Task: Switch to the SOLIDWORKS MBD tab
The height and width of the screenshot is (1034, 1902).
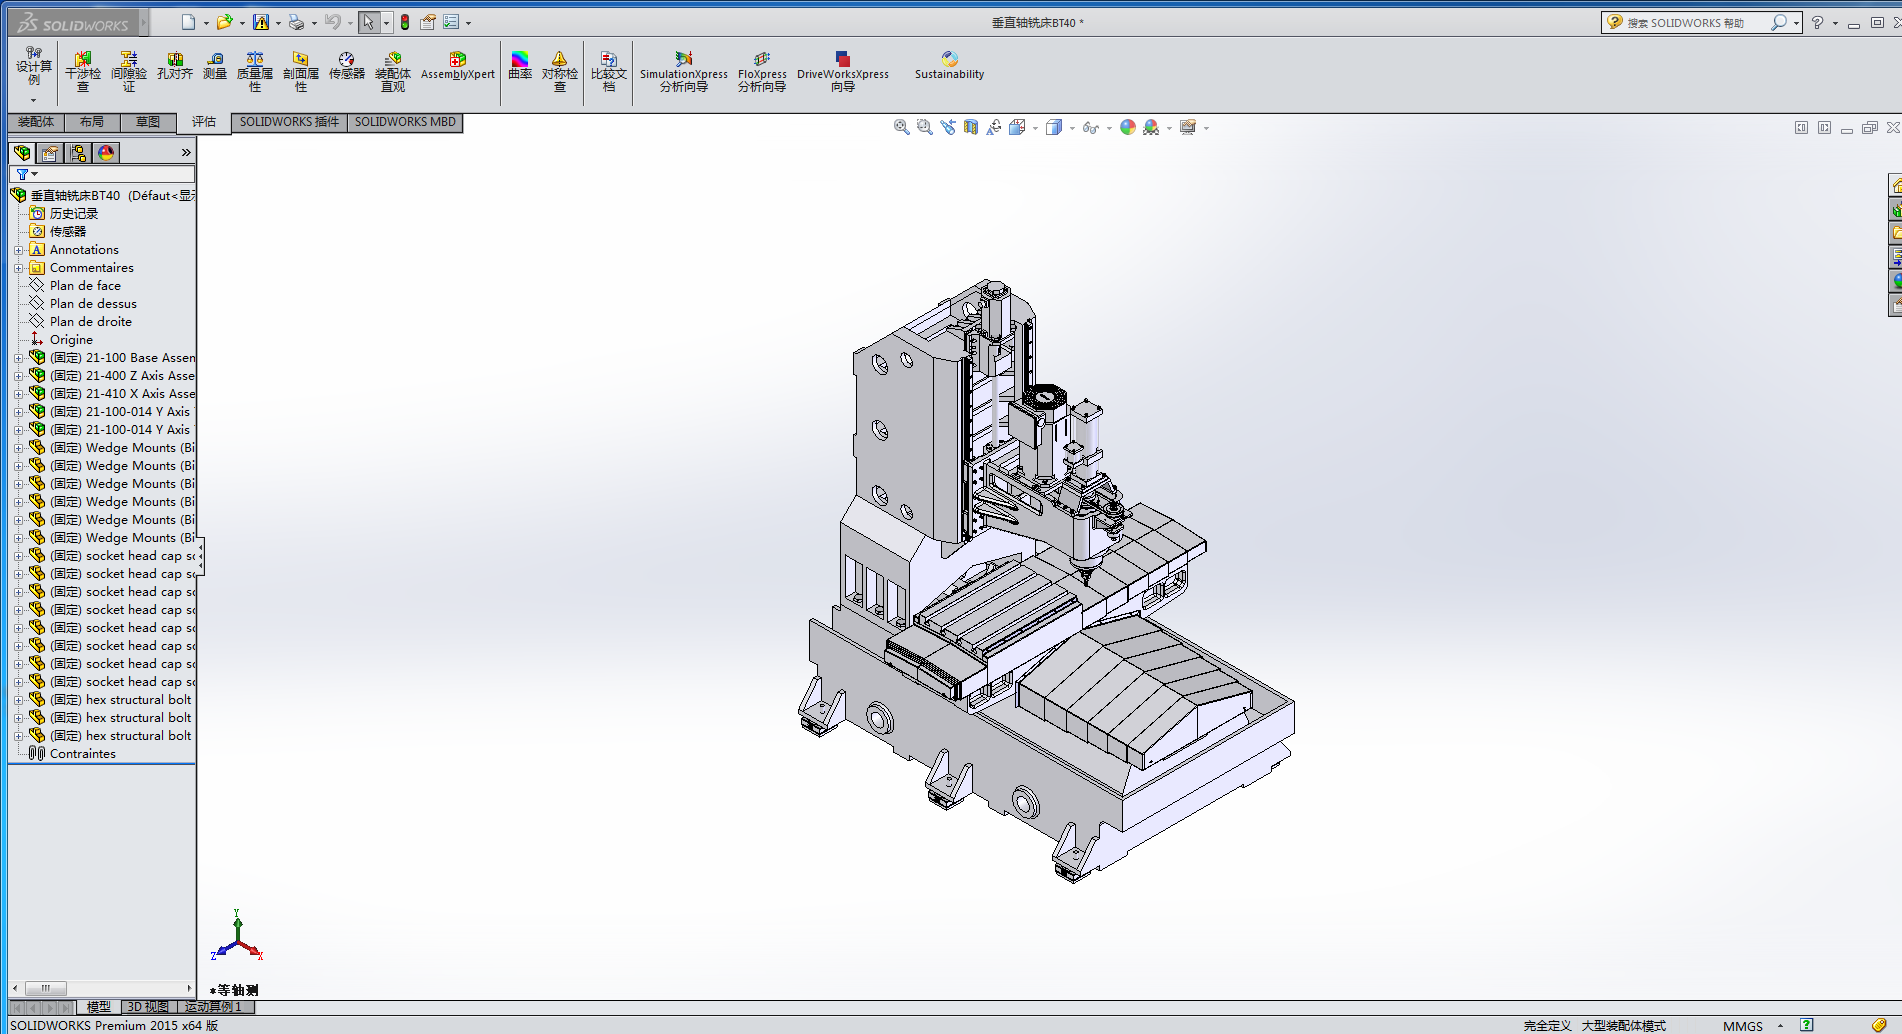Action: point(405,122)
